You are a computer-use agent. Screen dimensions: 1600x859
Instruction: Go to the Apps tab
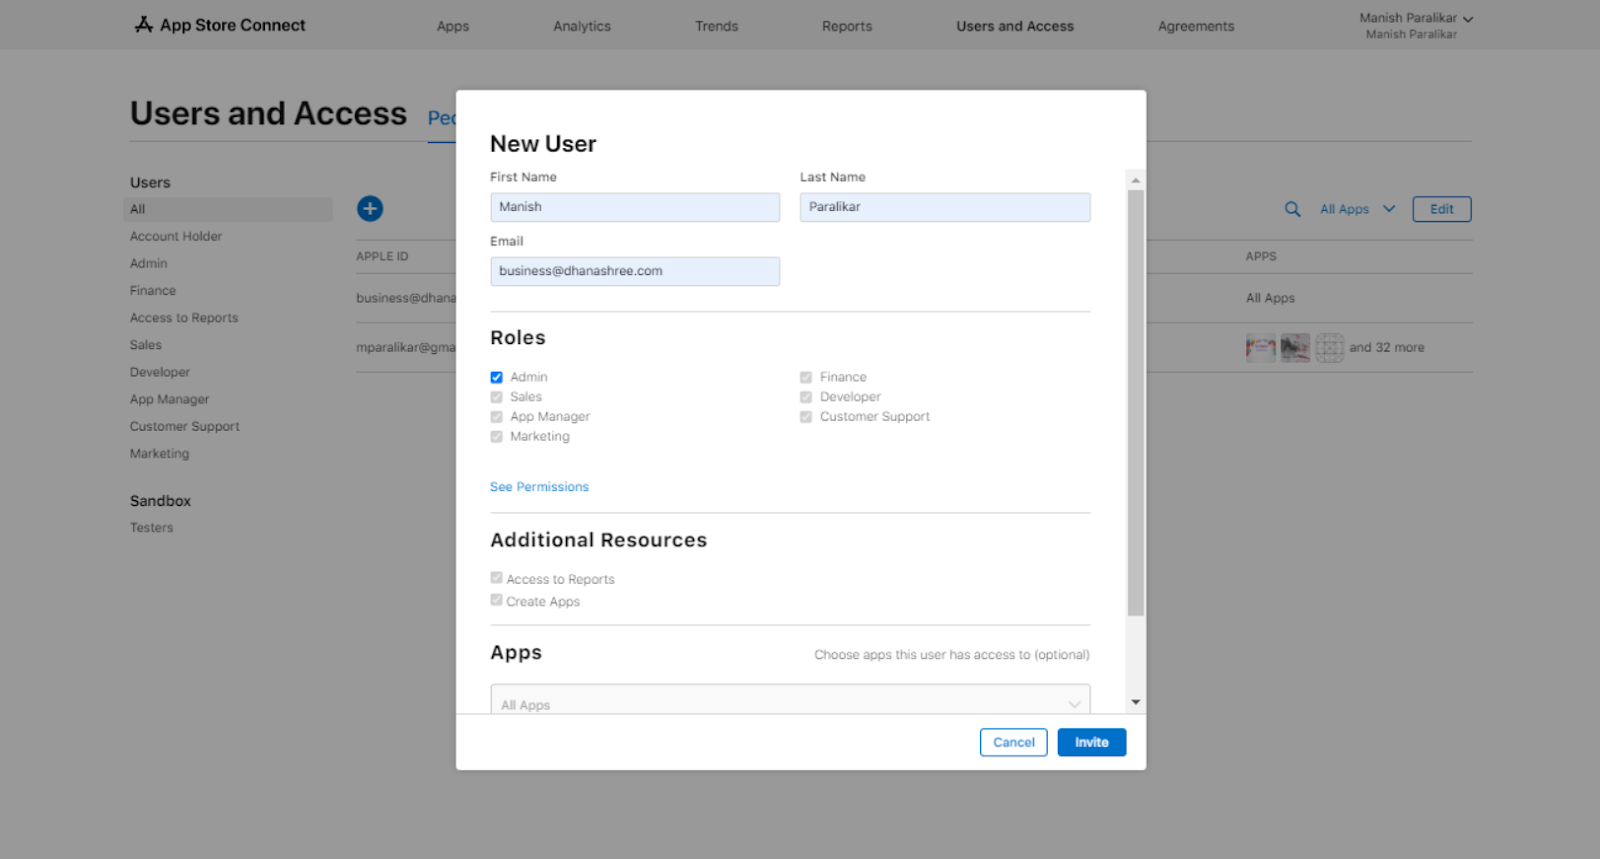453,26
